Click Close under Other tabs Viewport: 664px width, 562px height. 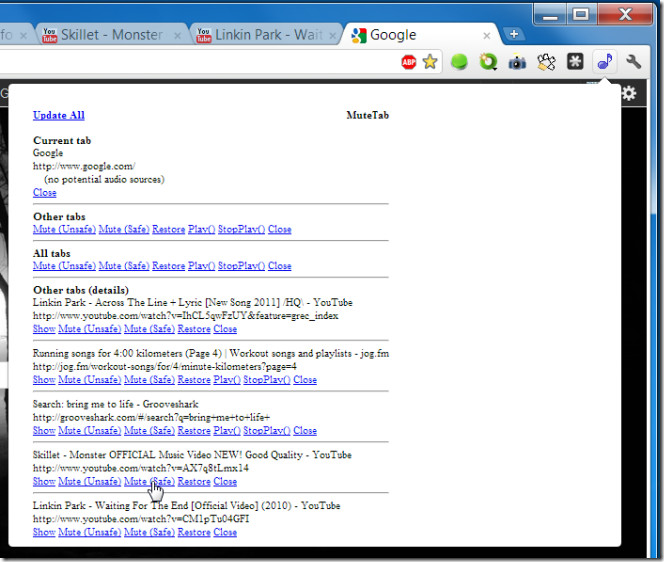click(279, 230)
